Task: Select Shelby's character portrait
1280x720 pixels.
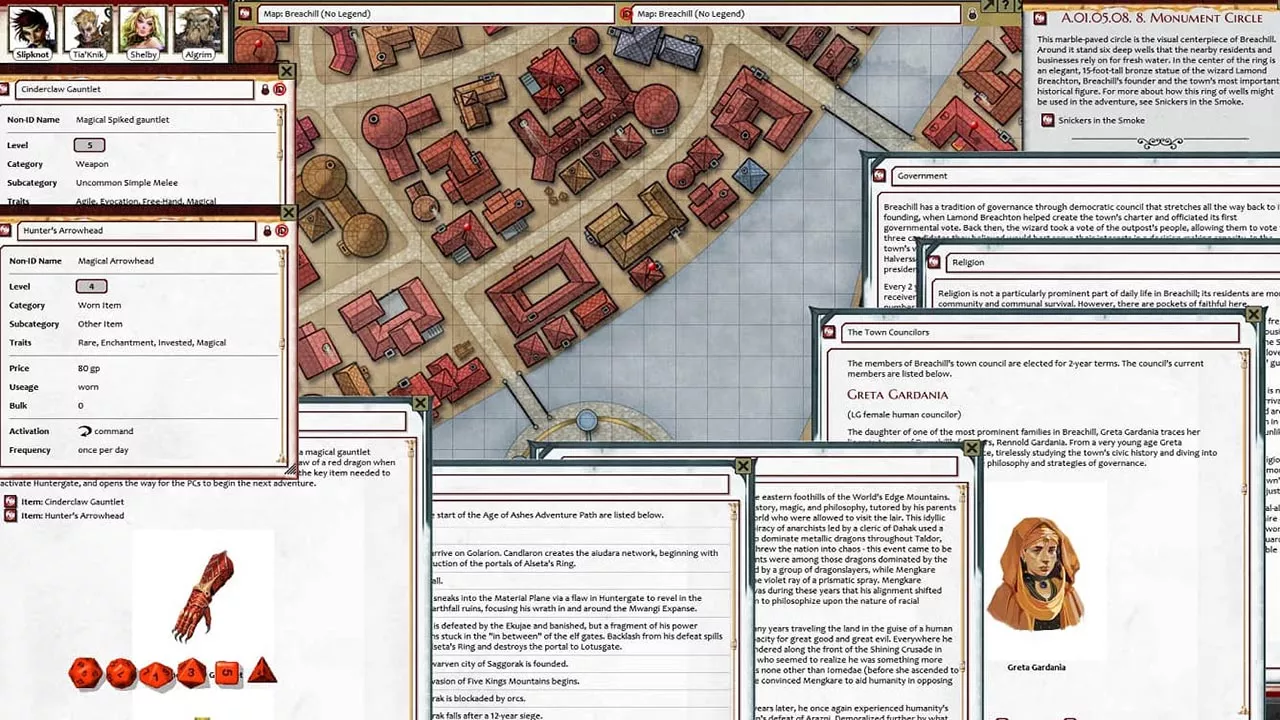Action: [143, 29]
